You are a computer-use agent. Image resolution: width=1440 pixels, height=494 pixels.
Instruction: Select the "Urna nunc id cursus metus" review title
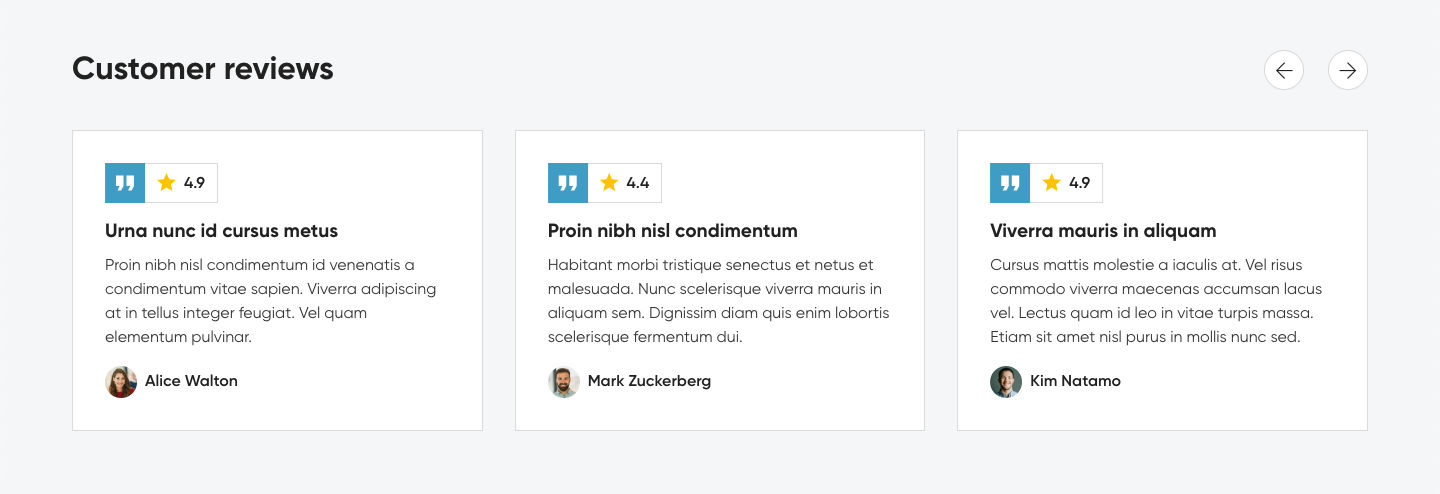(221, 231)
